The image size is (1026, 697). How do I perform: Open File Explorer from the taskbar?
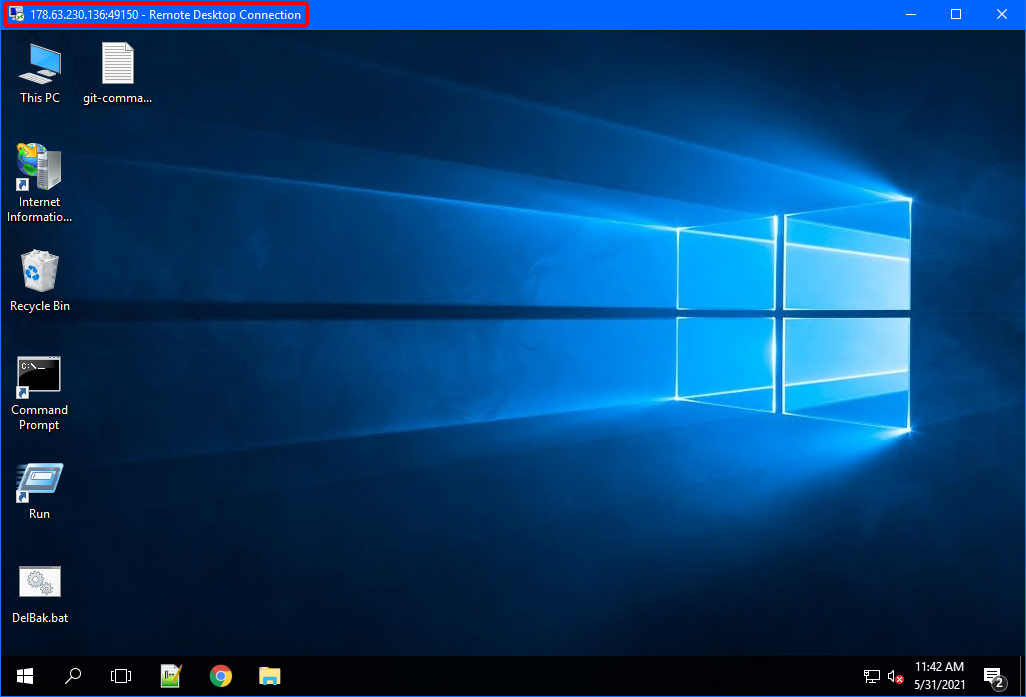[270, 676]
